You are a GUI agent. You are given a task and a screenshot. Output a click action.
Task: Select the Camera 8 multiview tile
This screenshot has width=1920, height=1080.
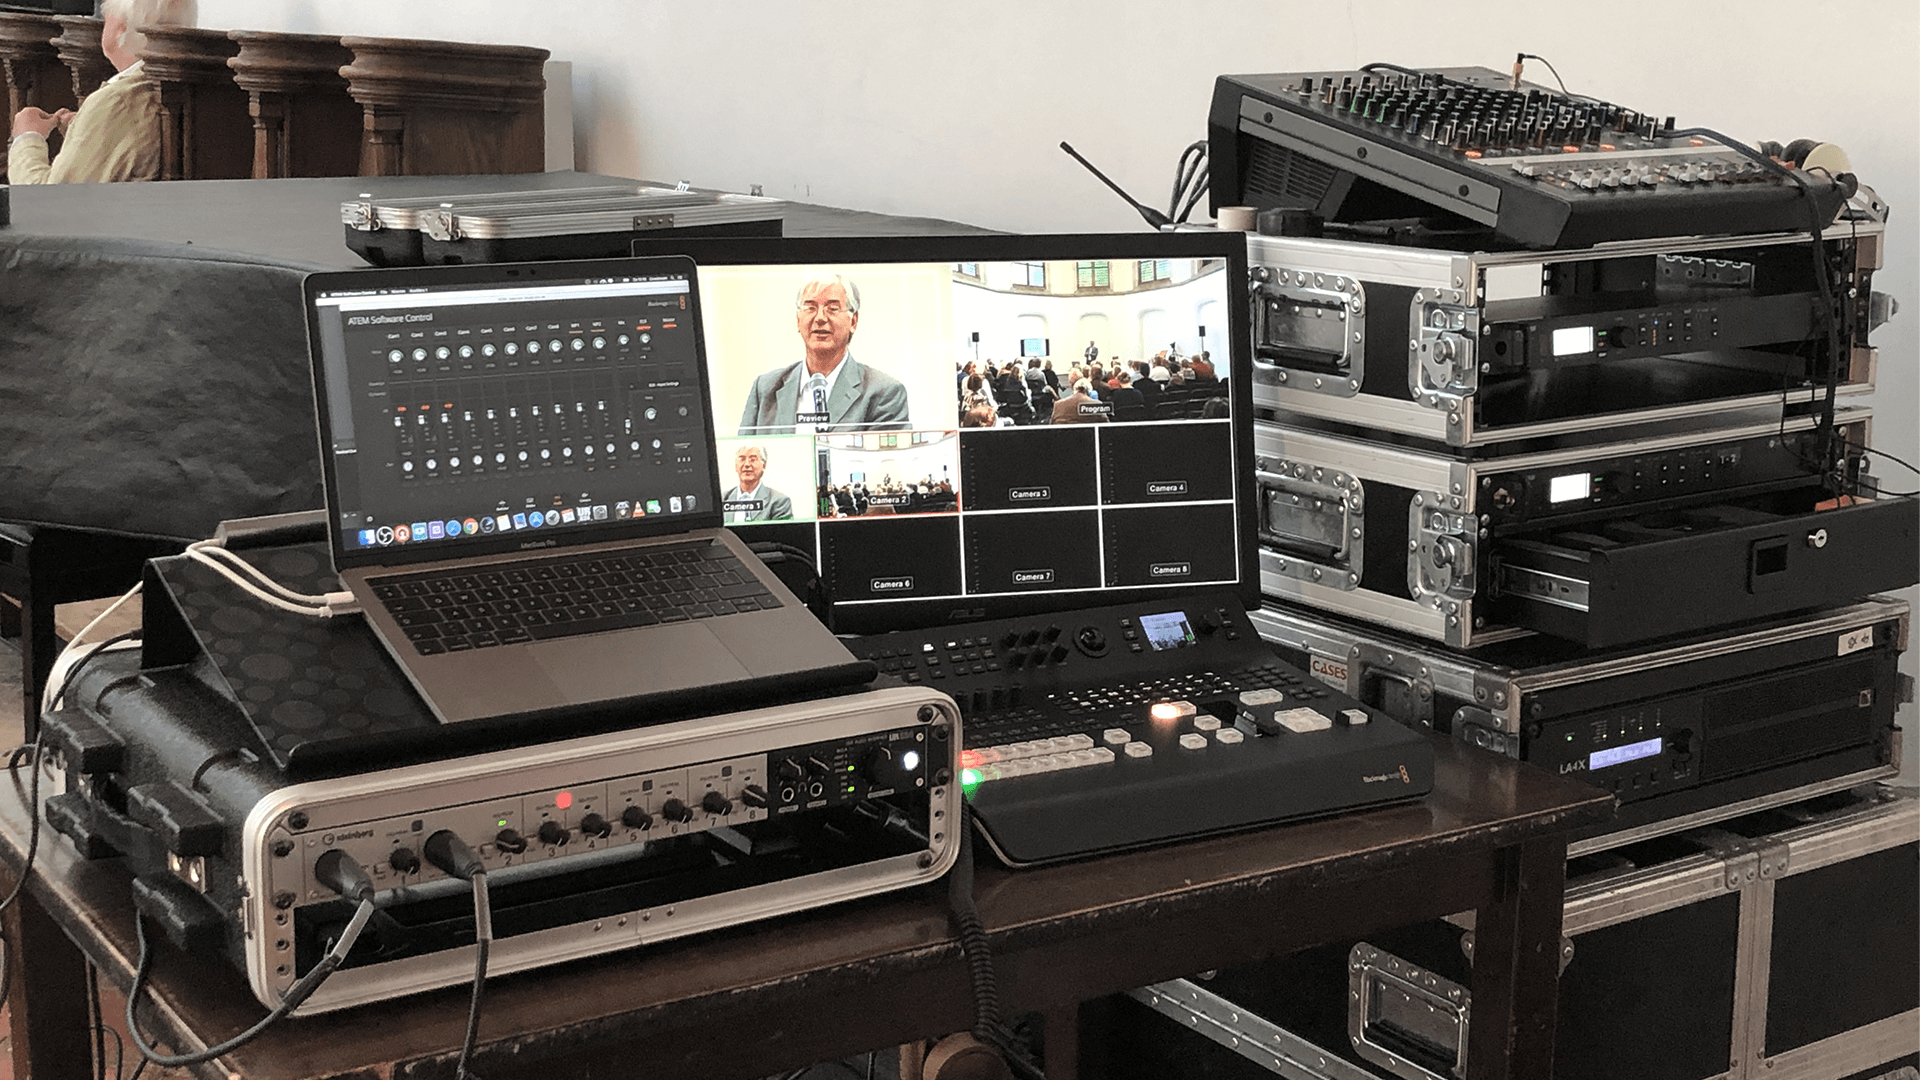click(1168, 545)
